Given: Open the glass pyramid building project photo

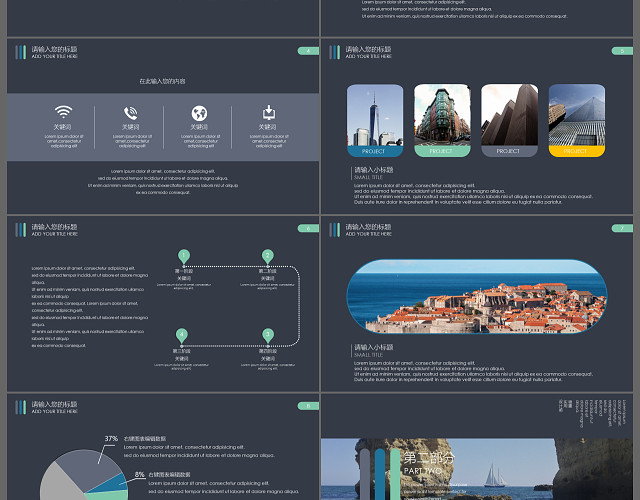Looking at the screenshot, I should point(577,115).
